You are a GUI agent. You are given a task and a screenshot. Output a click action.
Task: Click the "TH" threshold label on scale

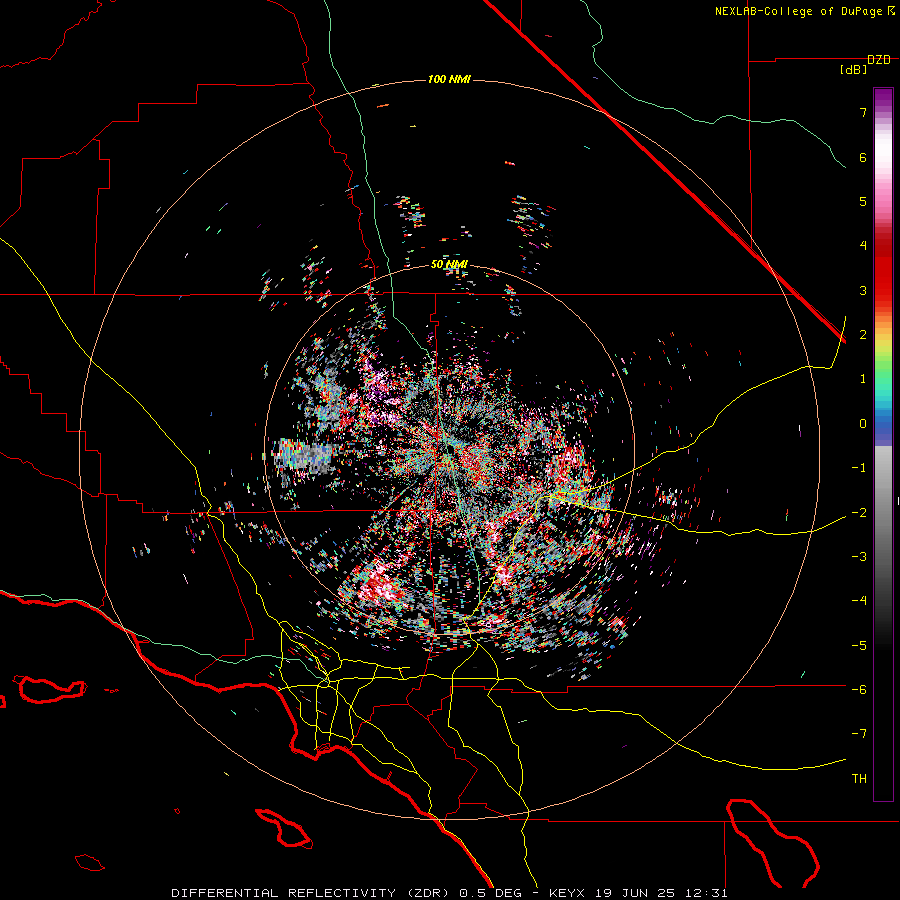(859, 779)
